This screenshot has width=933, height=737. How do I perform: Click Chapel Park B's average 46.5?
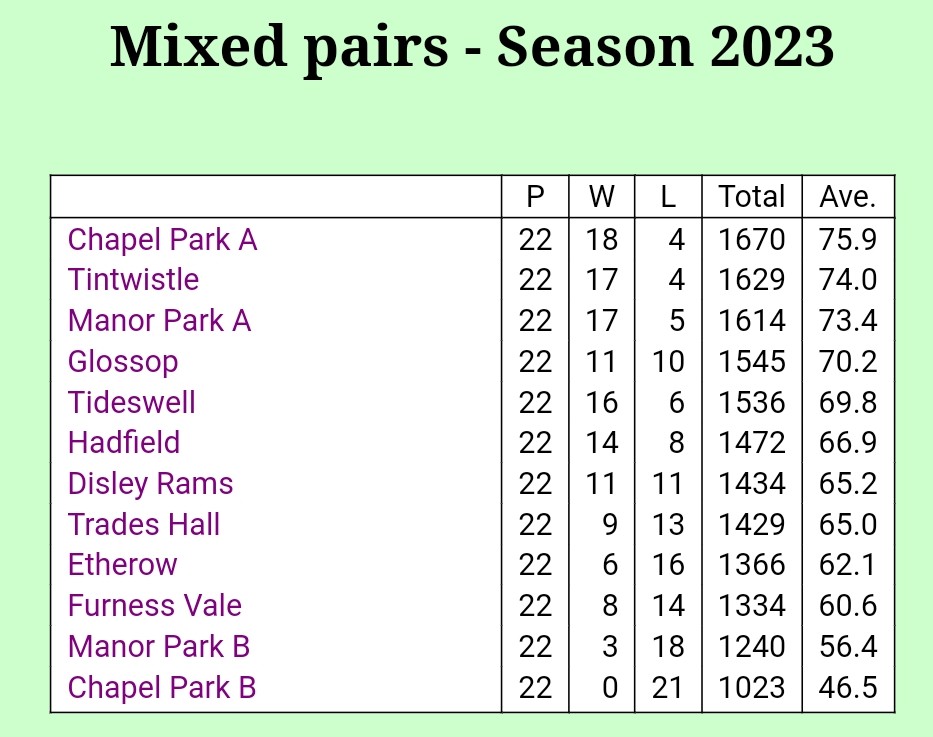click(848, 688)
